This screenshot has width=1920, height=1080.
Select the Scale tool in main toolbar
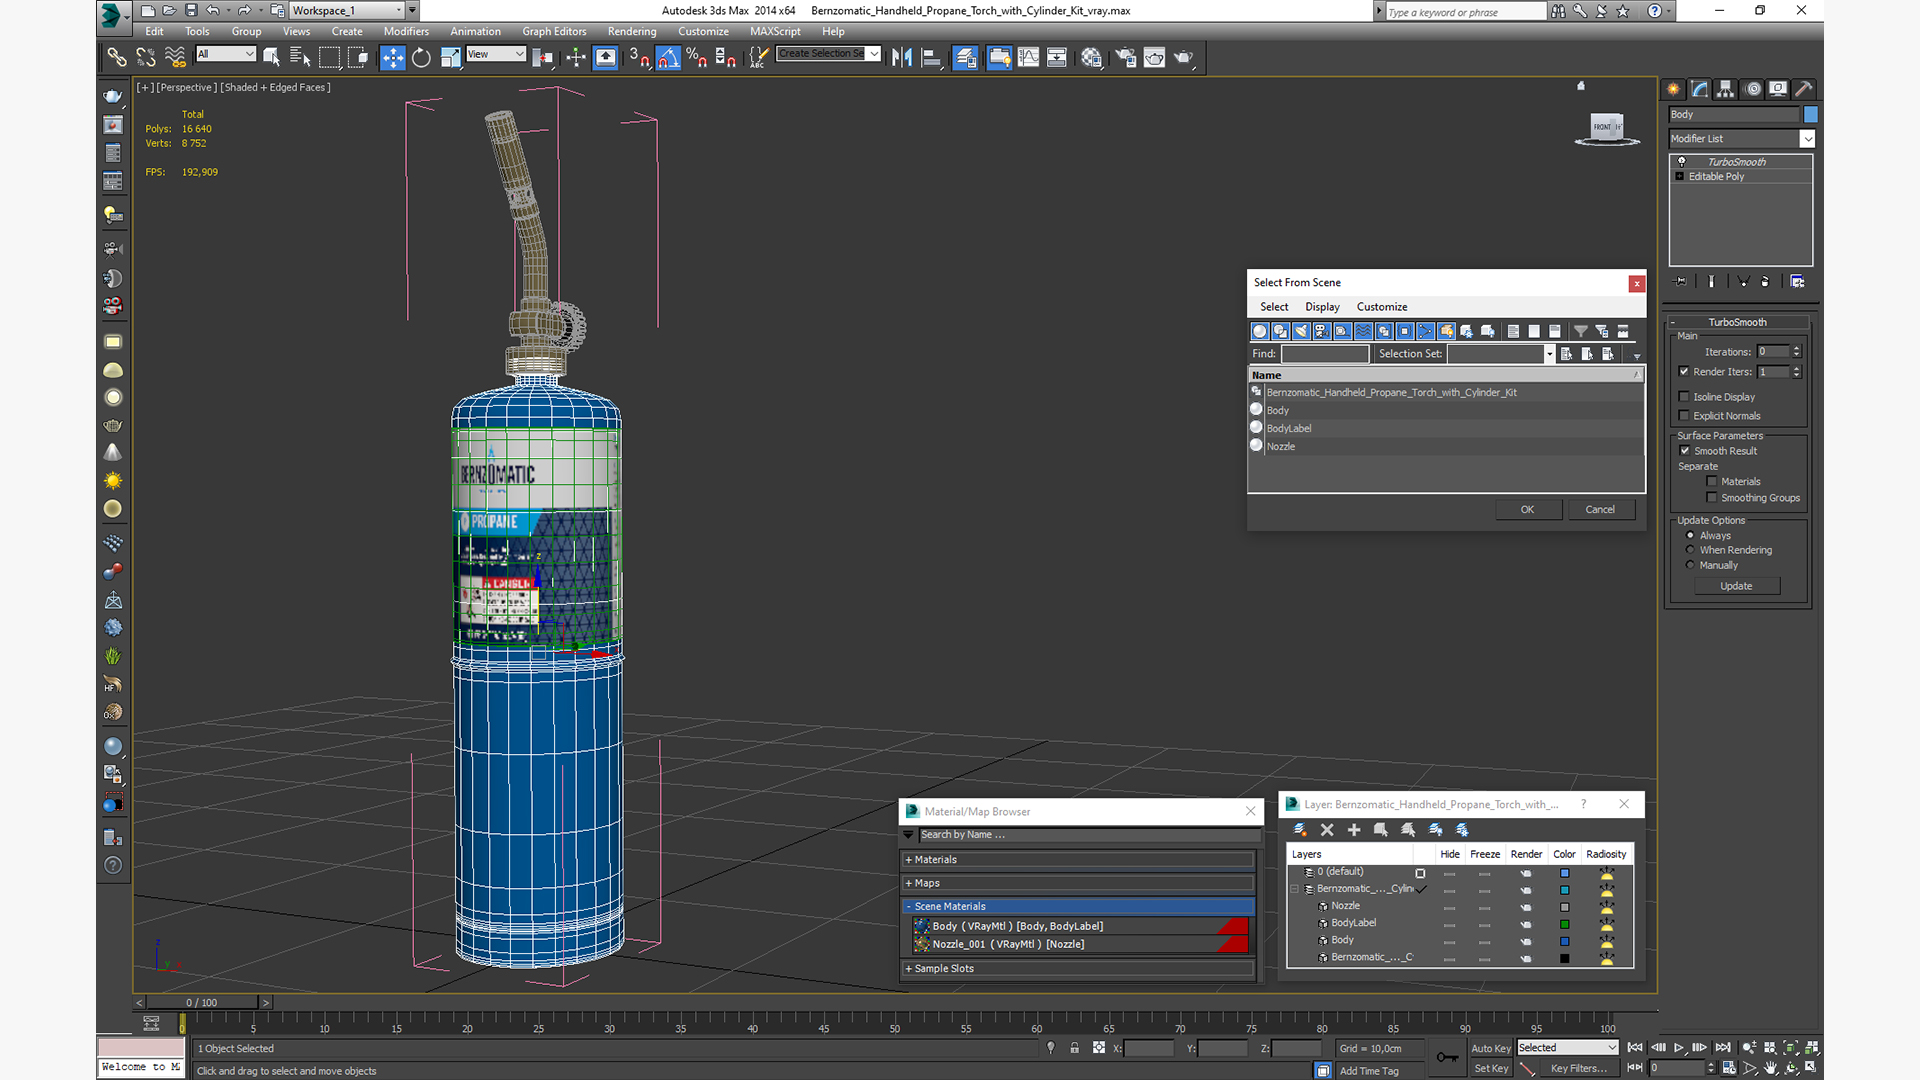pos(450,58)
